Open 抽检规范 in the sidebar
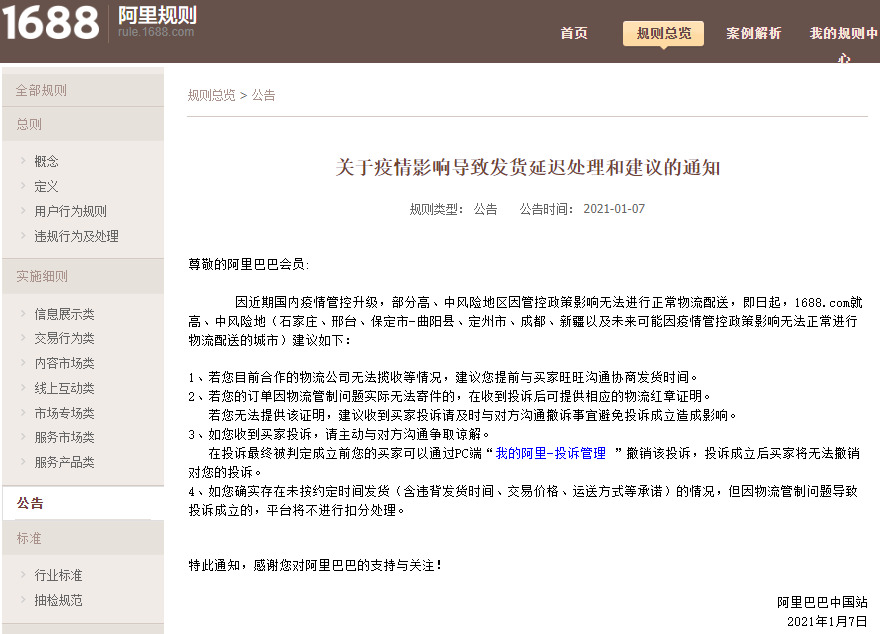This screenshot has height=634, width=880. (58, 600)
